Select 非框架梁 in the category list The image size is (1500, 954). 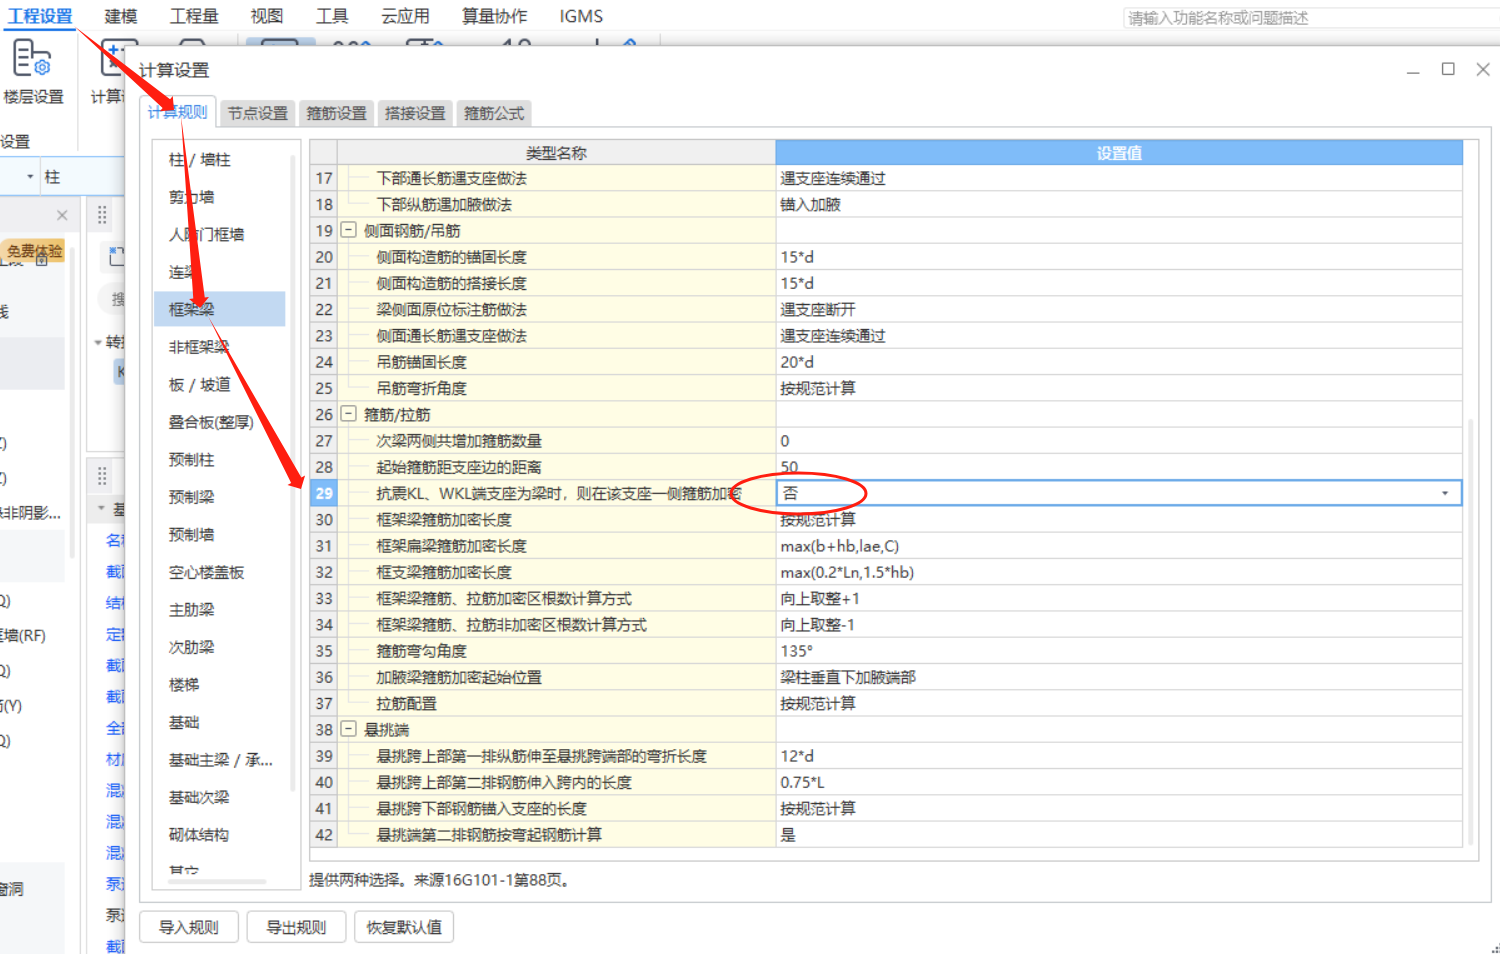coord(199,346)
